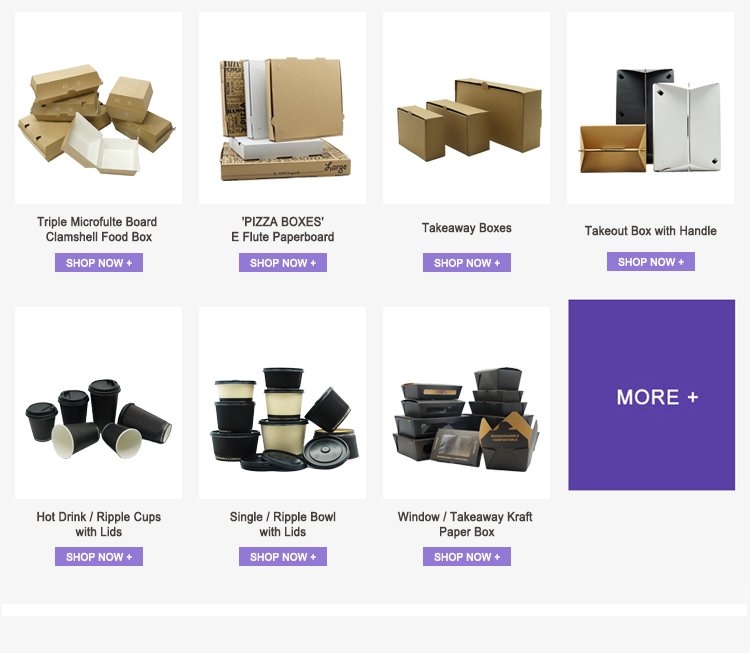Screen dimensions: 750x653
Task: Open the Hot Drink / Ripple Cups title
Action: (x=99, y=524)
